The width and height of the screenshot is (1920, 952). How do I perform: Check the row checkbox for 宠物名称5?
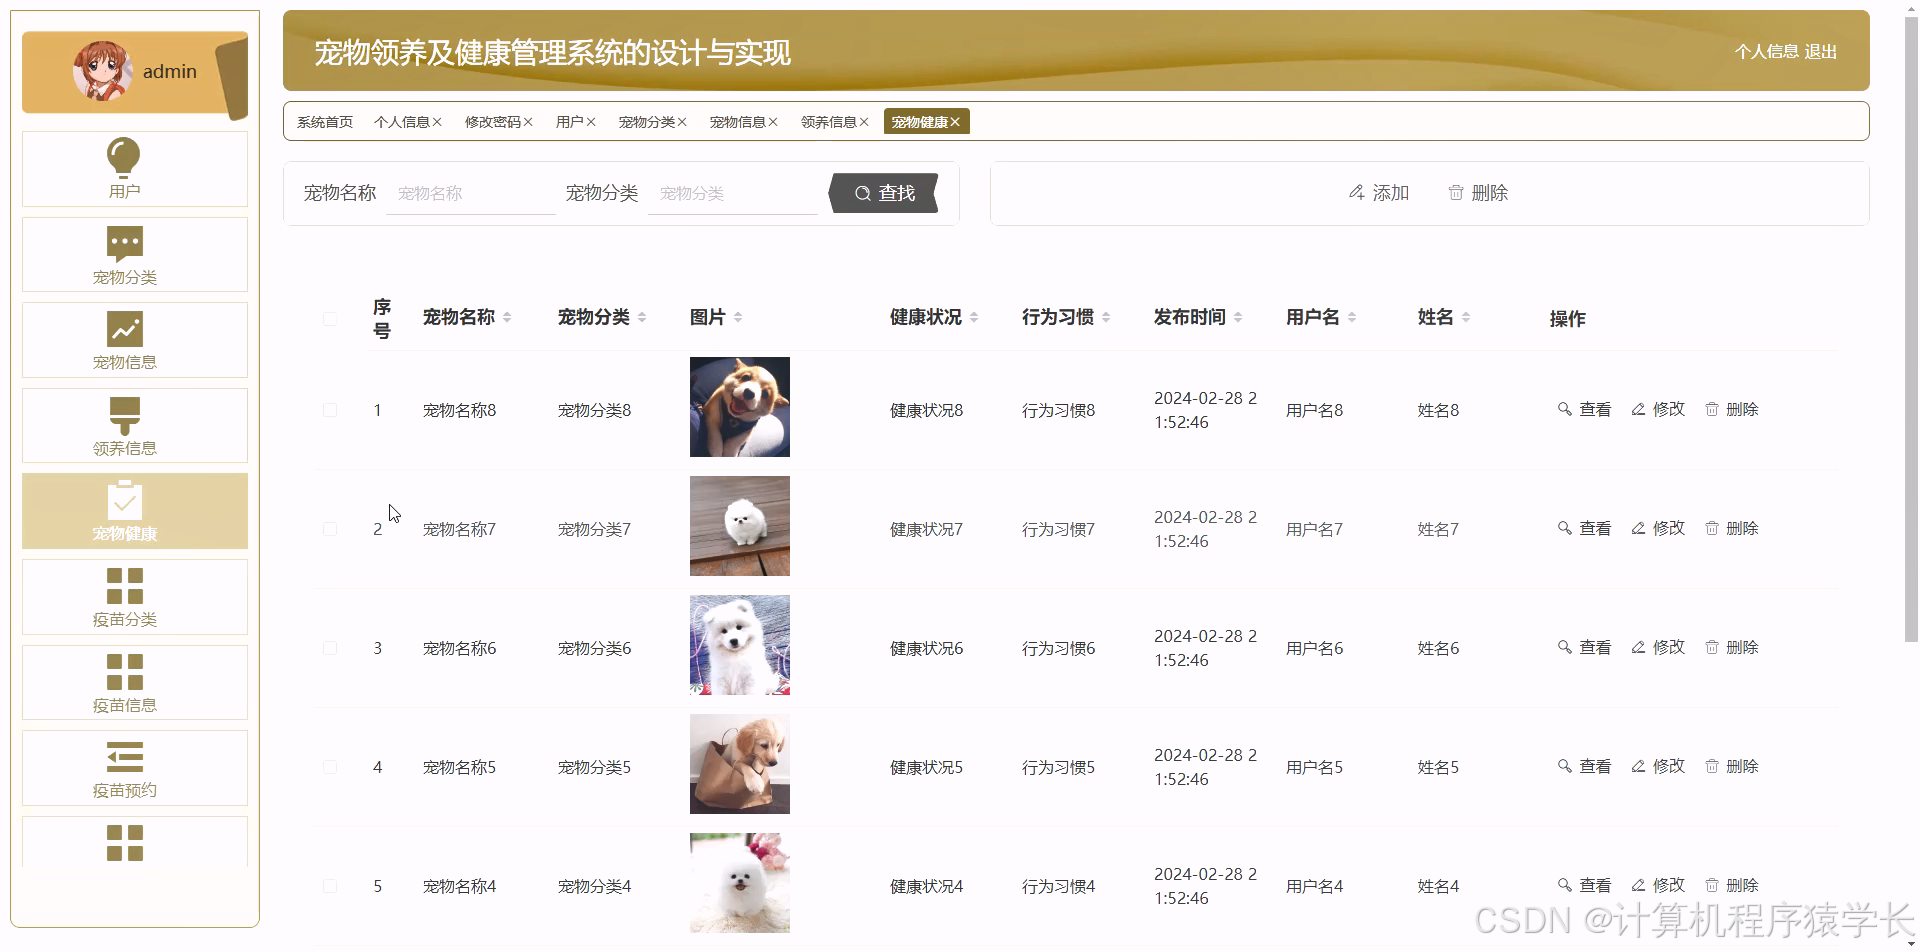330,767
